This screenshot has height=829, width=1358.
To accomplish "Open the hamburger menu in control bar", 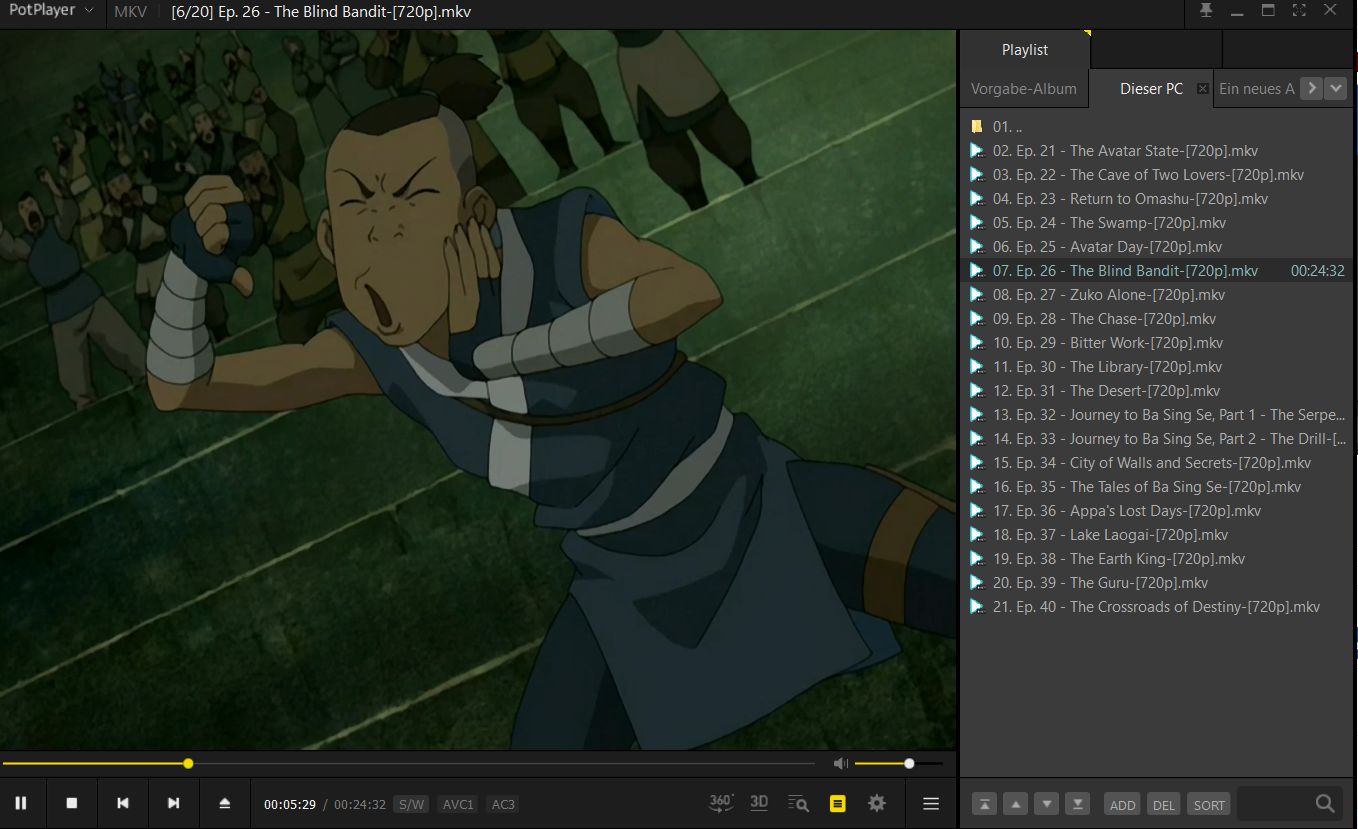I will coord(931,803).
